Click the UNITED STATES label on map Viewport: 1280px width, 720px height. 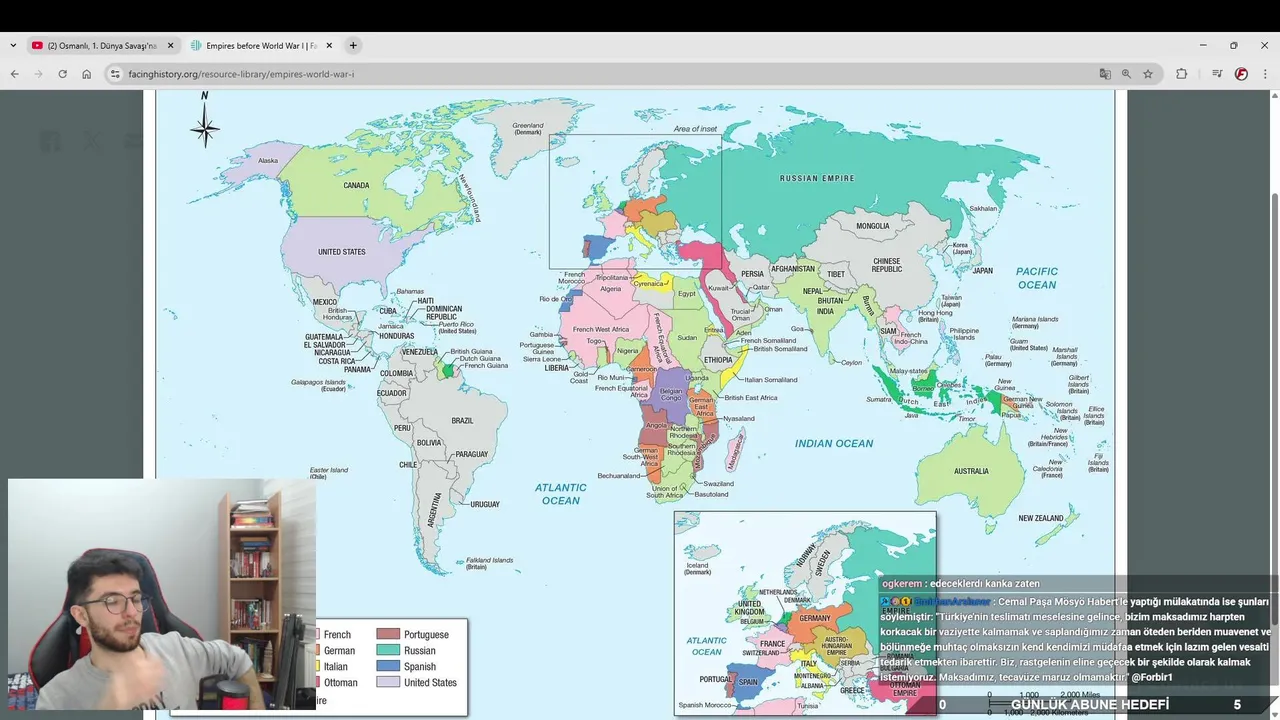coord(342,252)
